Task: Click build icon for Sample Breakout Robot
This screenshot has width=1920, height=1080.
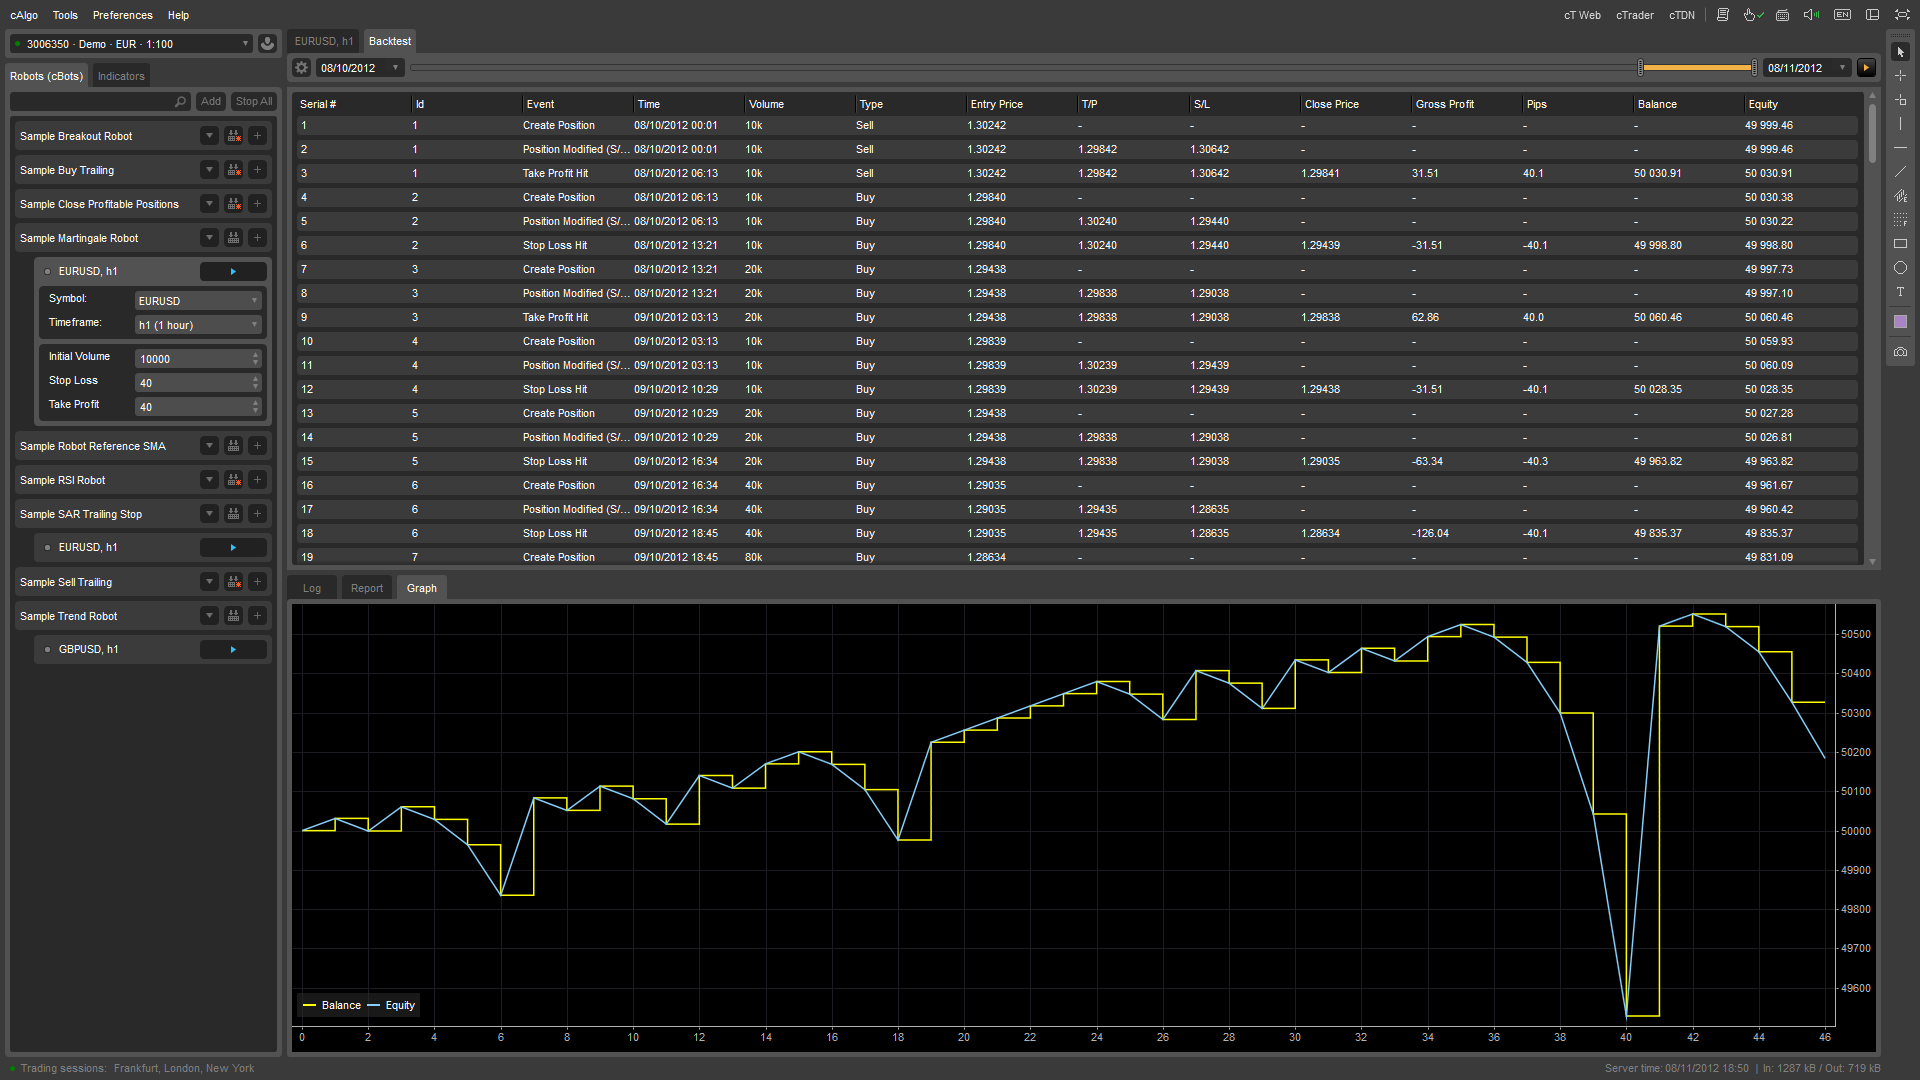Action: point(233,136)
